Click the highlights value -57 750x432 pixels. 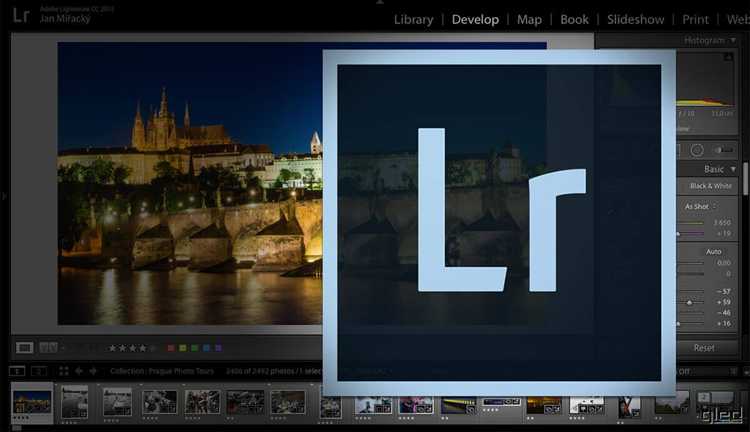[x=723, y=291]
